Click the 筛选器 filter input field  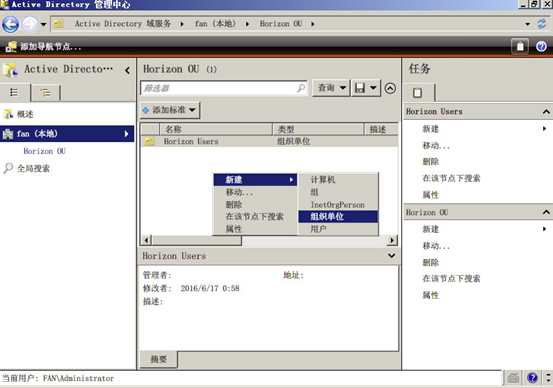coord(219,88)
